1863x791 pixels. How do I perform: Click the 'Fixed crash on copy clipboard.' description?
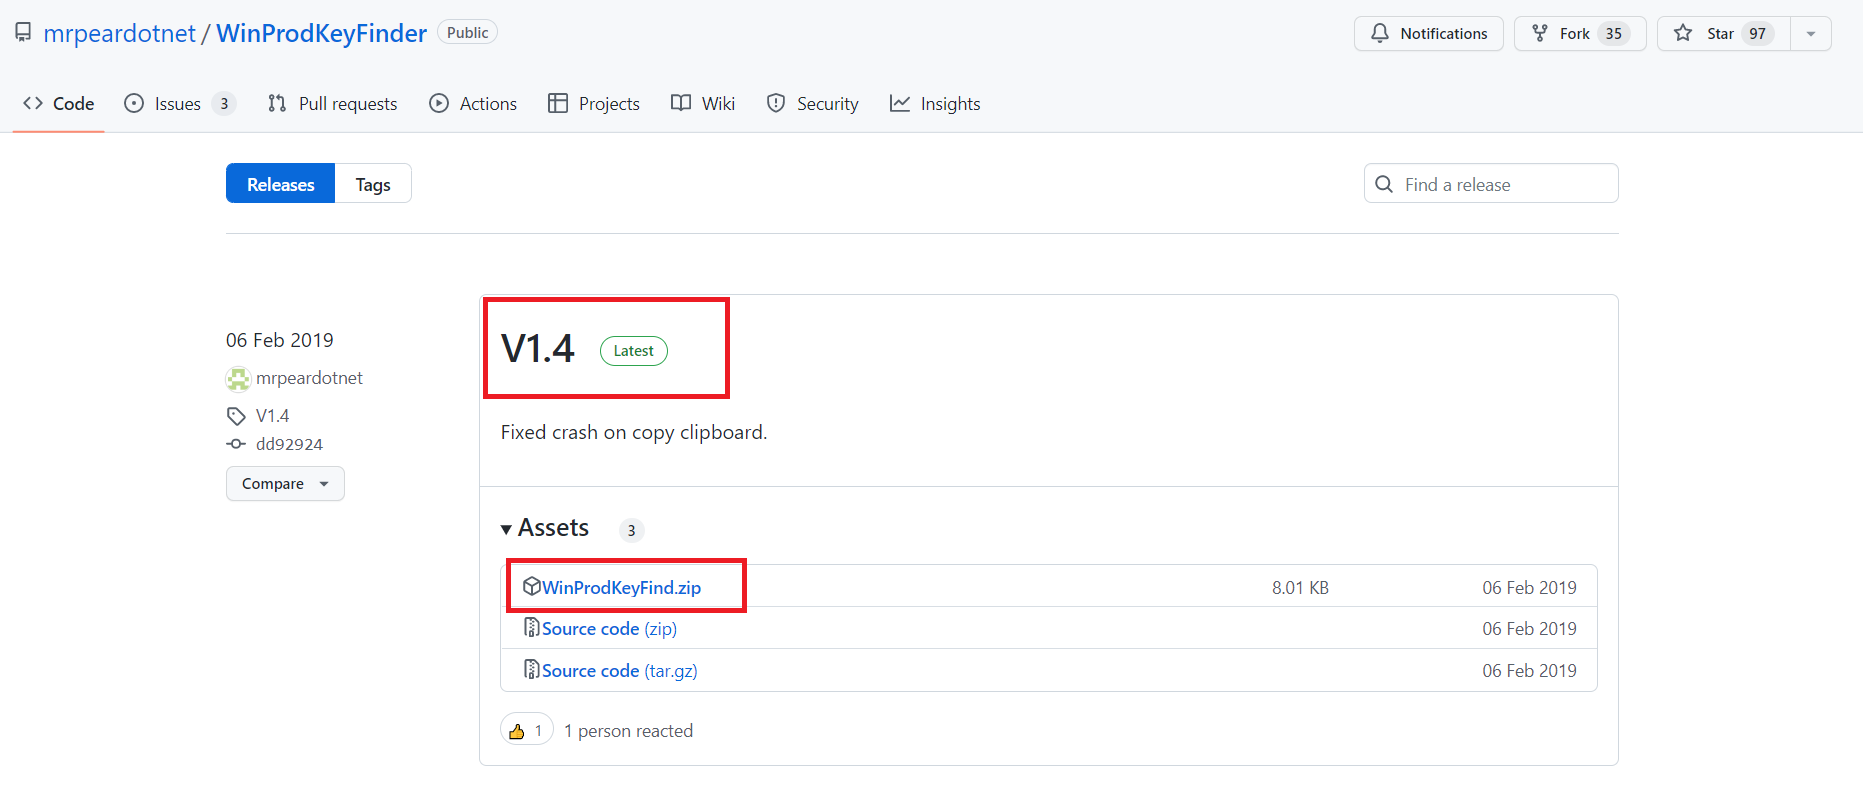tap(634, 432)
